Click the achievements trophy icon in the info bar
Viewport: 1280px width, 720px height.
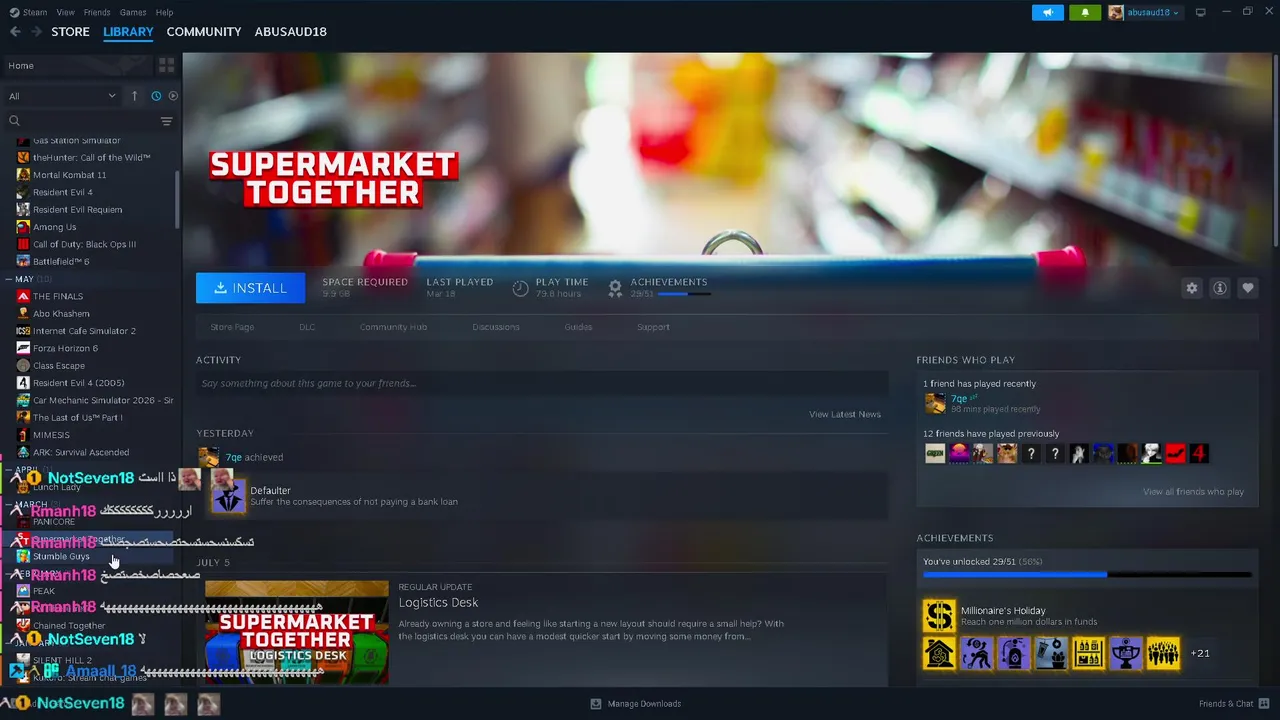click(x=616, y=288)
